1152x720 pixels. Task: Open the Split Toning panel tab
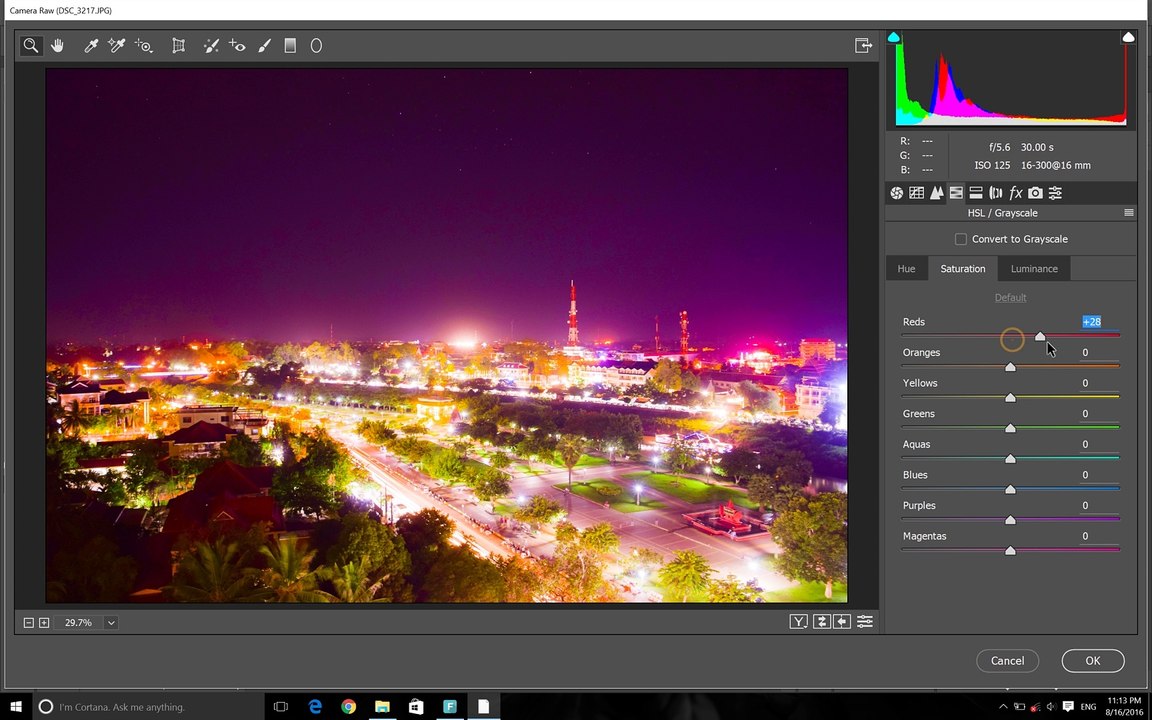tap(976, 192)
